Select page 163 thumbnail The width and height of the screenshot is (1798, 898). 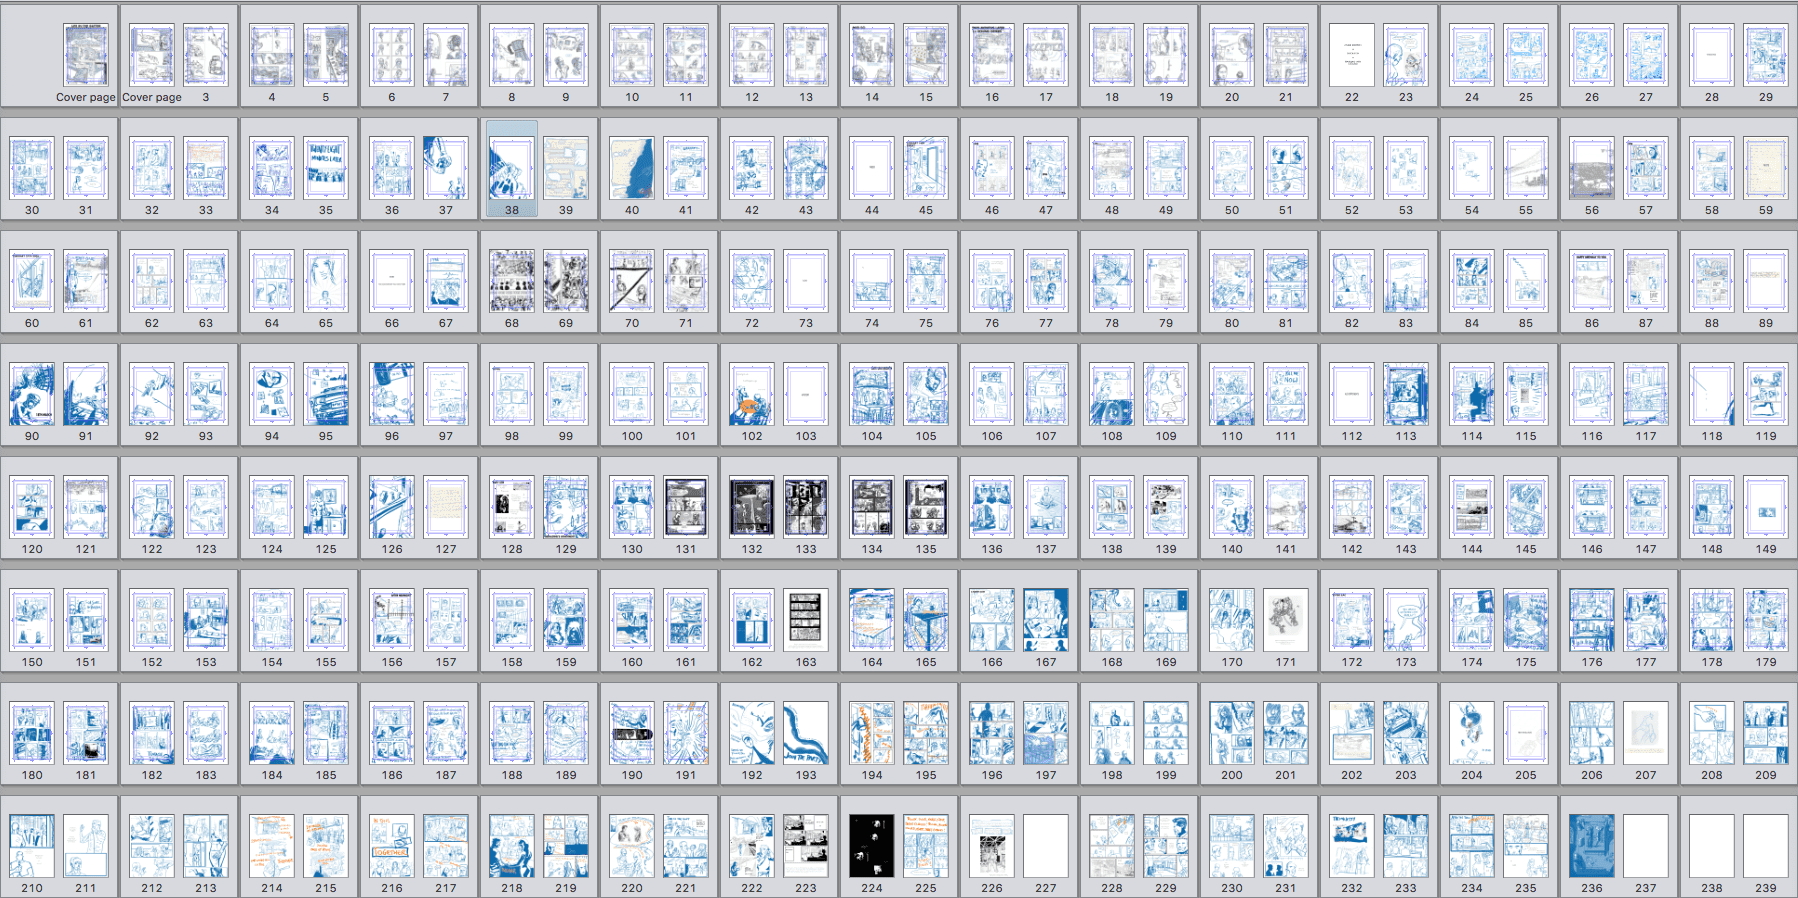click(806, 620)
